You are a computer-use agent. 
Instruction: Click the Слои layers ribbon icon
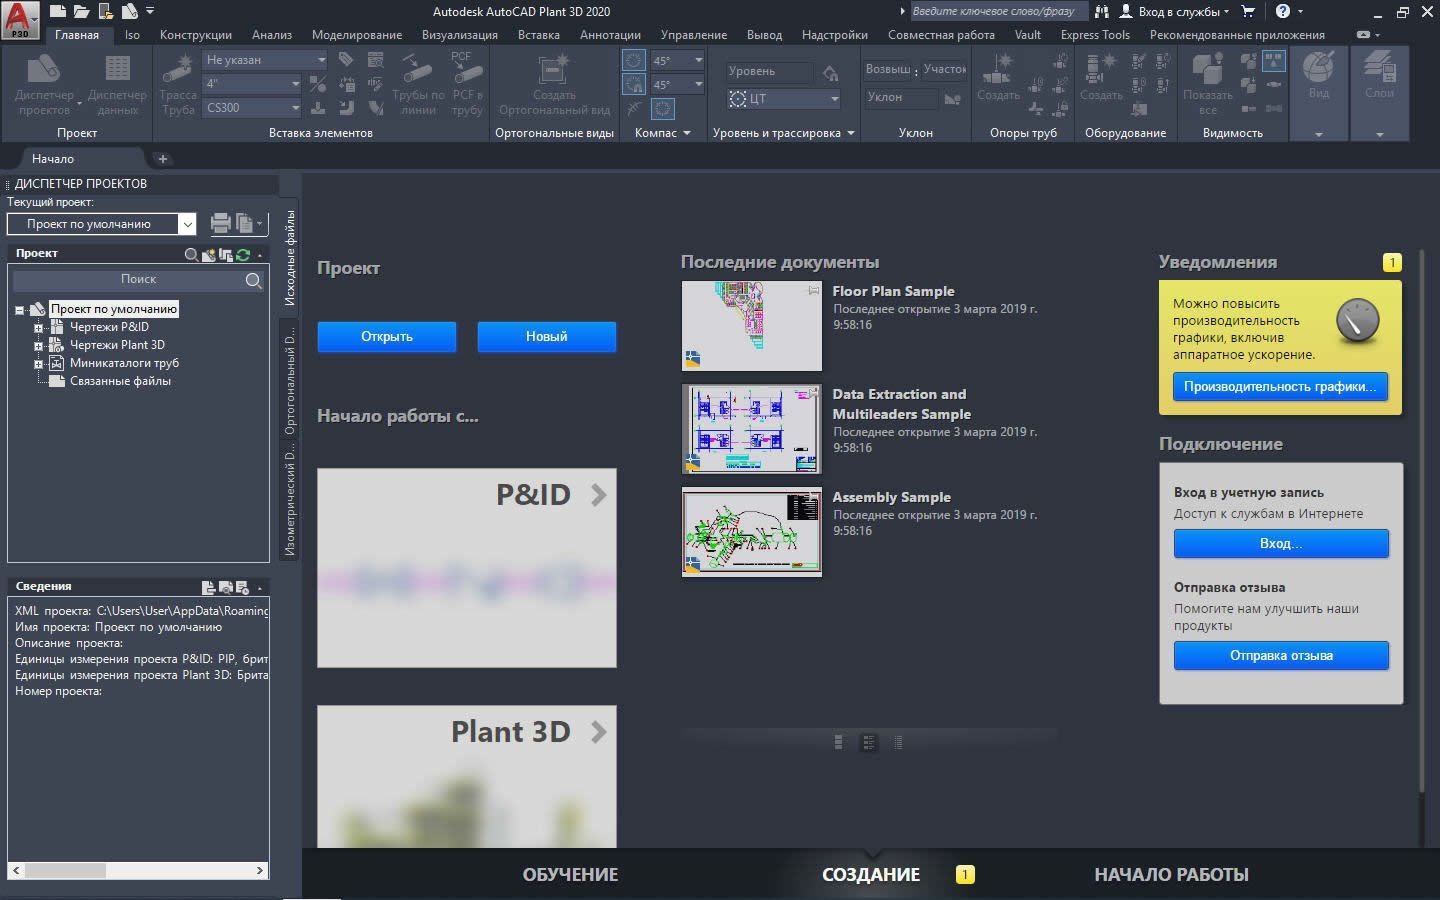point(1379,76)
